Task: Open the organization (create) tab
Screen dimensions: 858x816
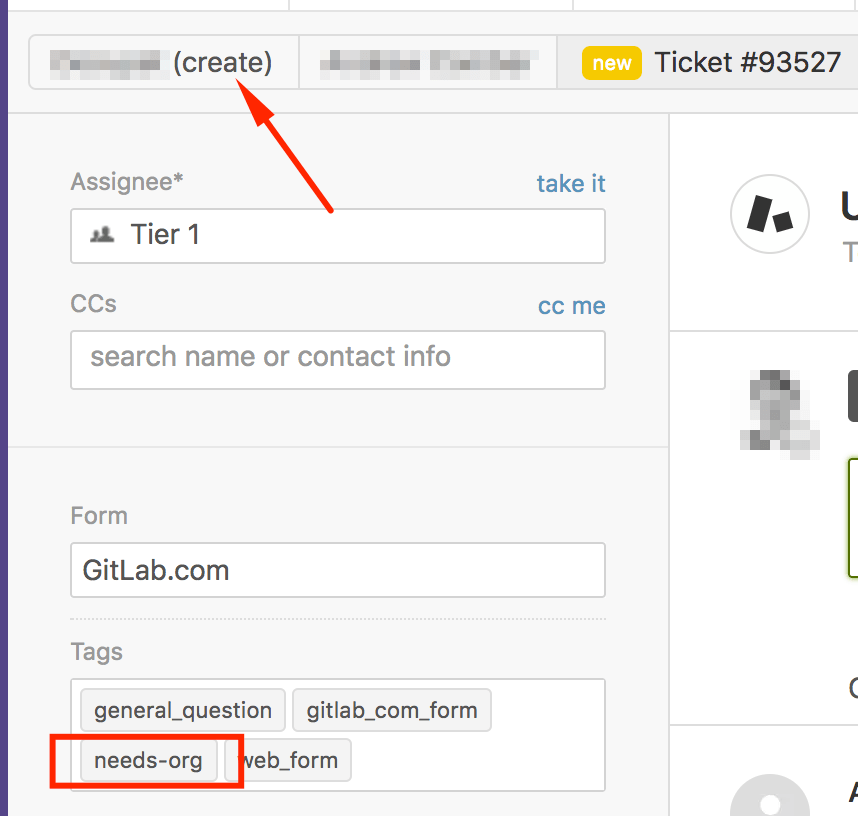Action: [x=164, y=62]
